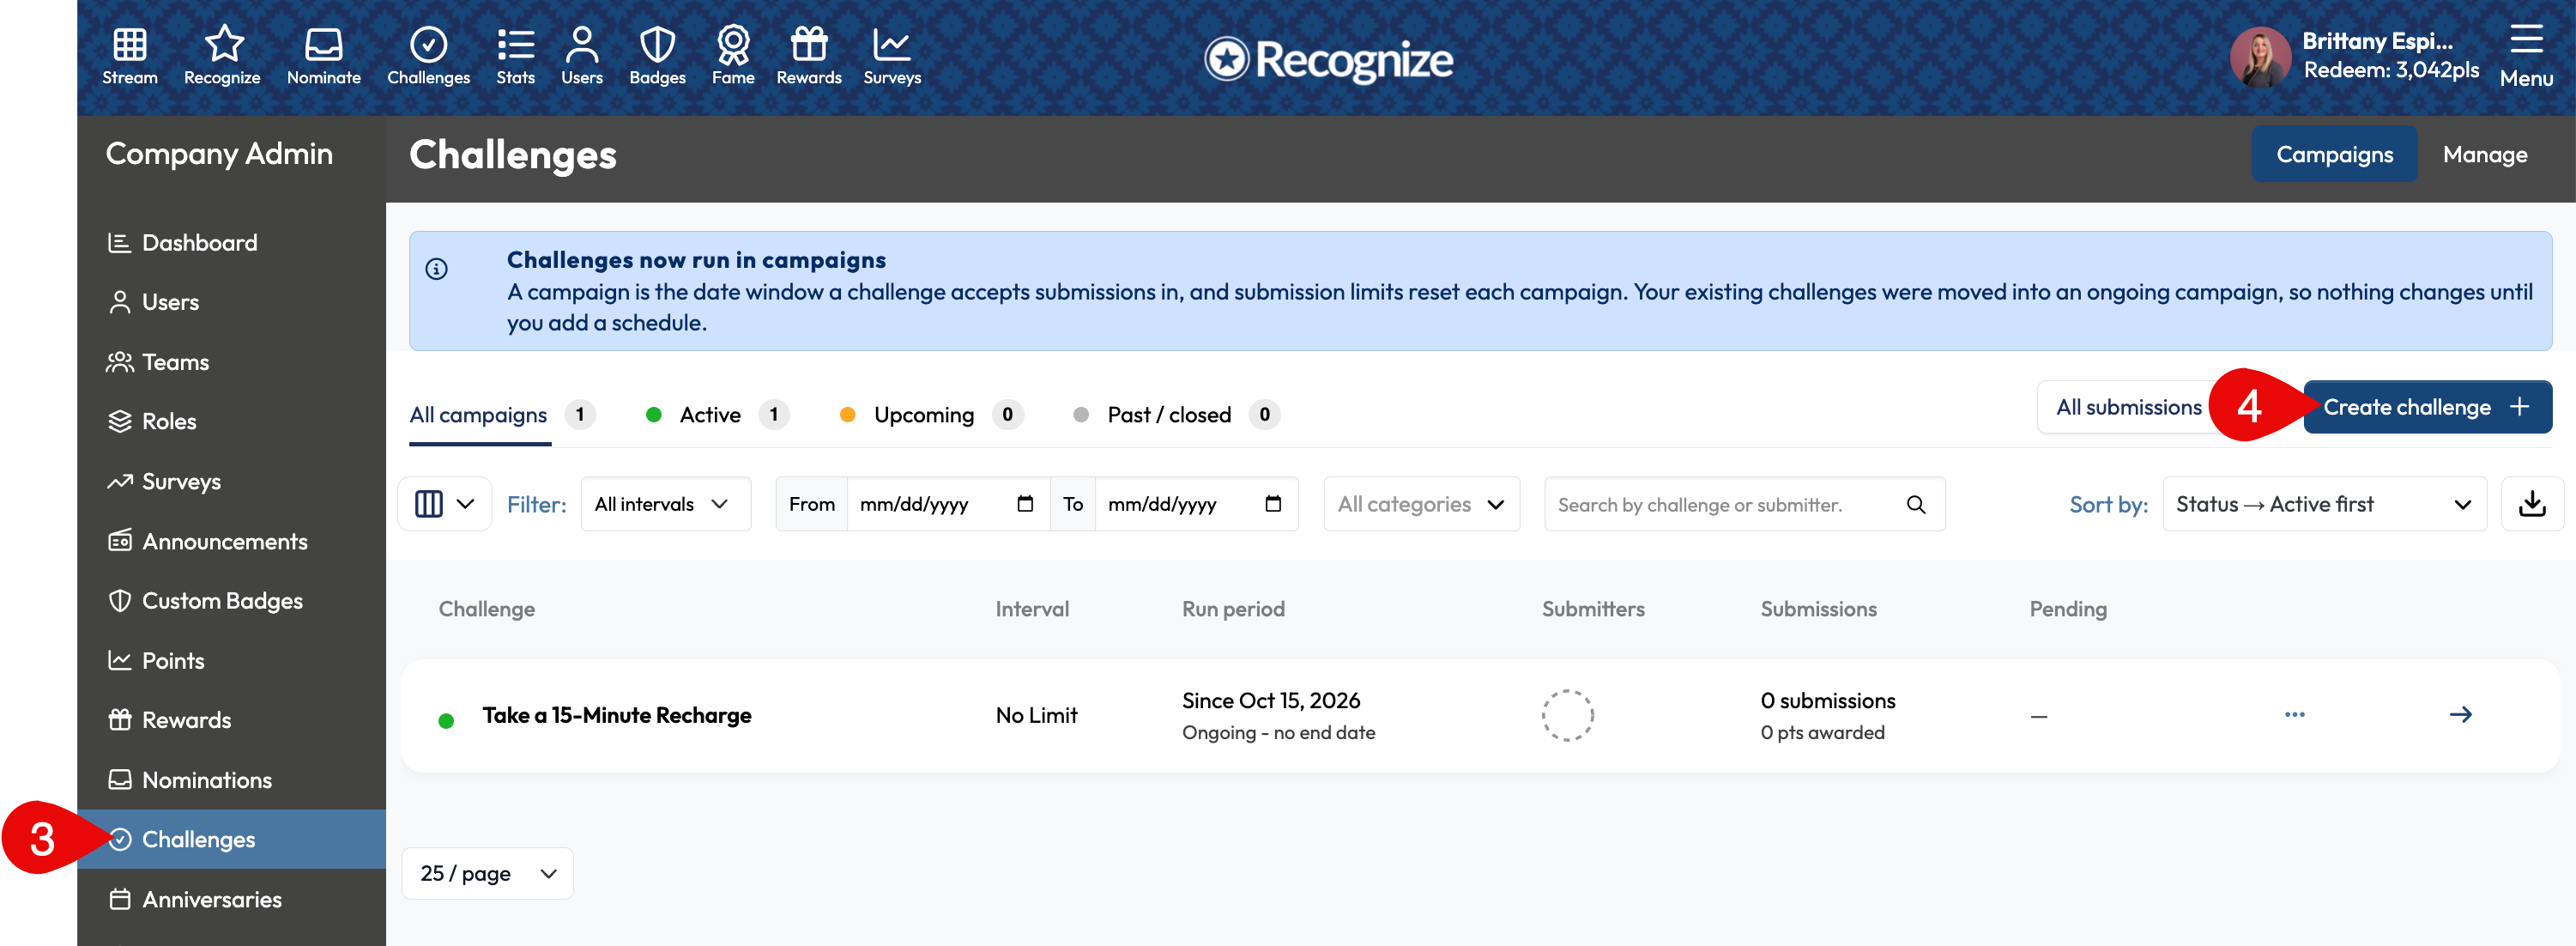Viewport: 2576px width, 946px height.
Task: Go to Challenges in the top navigation
Action: [428, 56]
